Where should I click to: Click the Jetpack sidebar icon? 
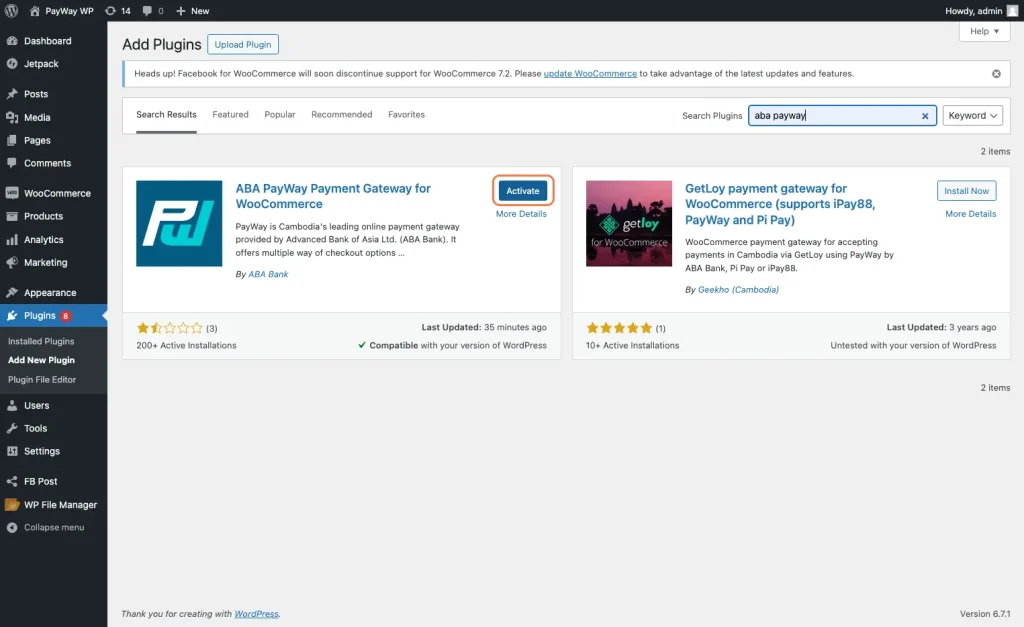pyautogui.click(x=40, y=63)
